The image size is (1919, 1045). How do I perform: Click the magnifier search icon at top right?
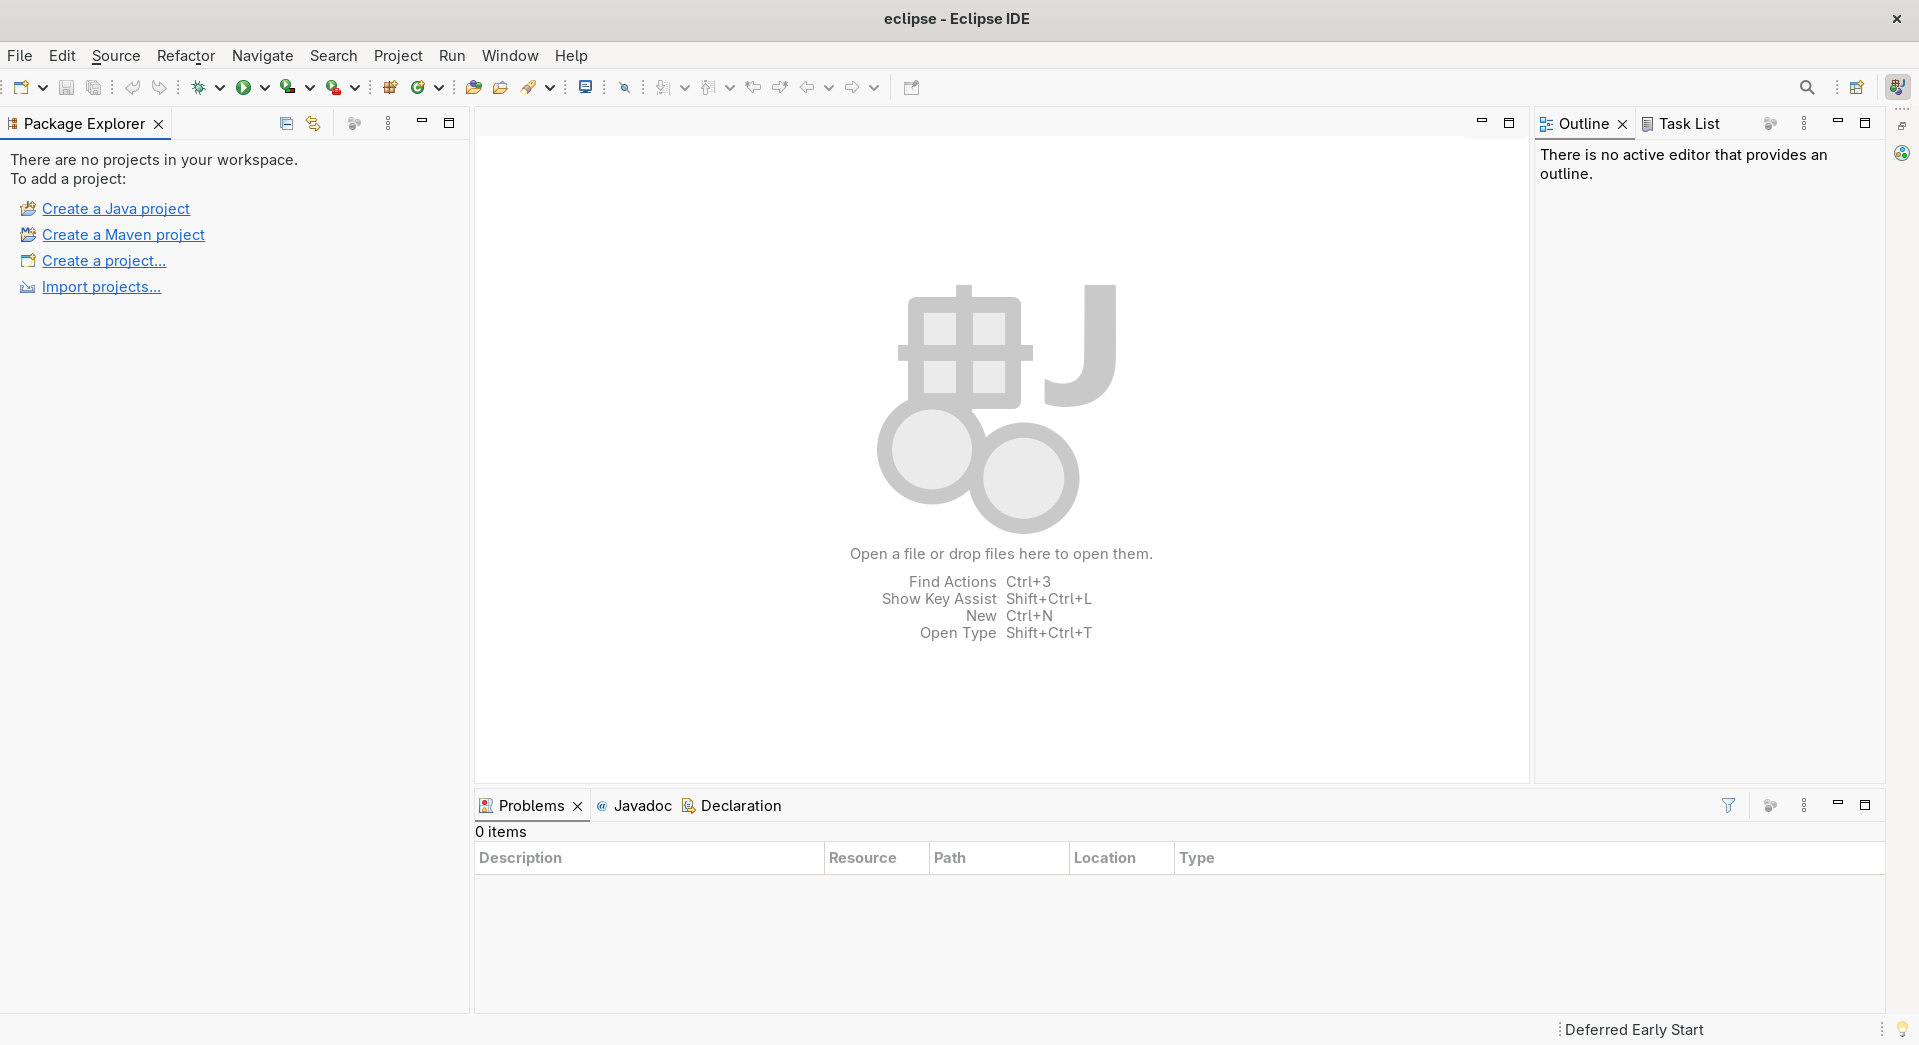tap(1807, 88)
